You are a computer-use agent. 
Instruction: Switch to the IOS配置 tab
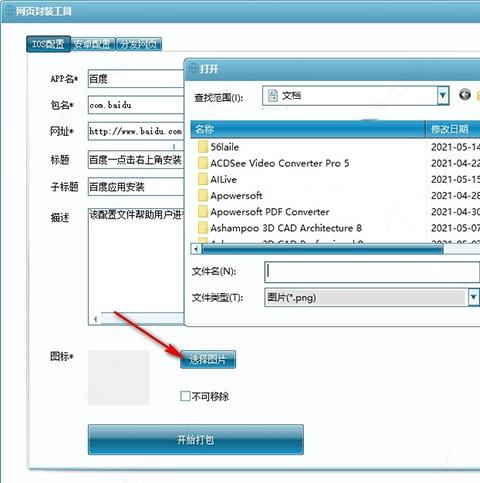48,44
